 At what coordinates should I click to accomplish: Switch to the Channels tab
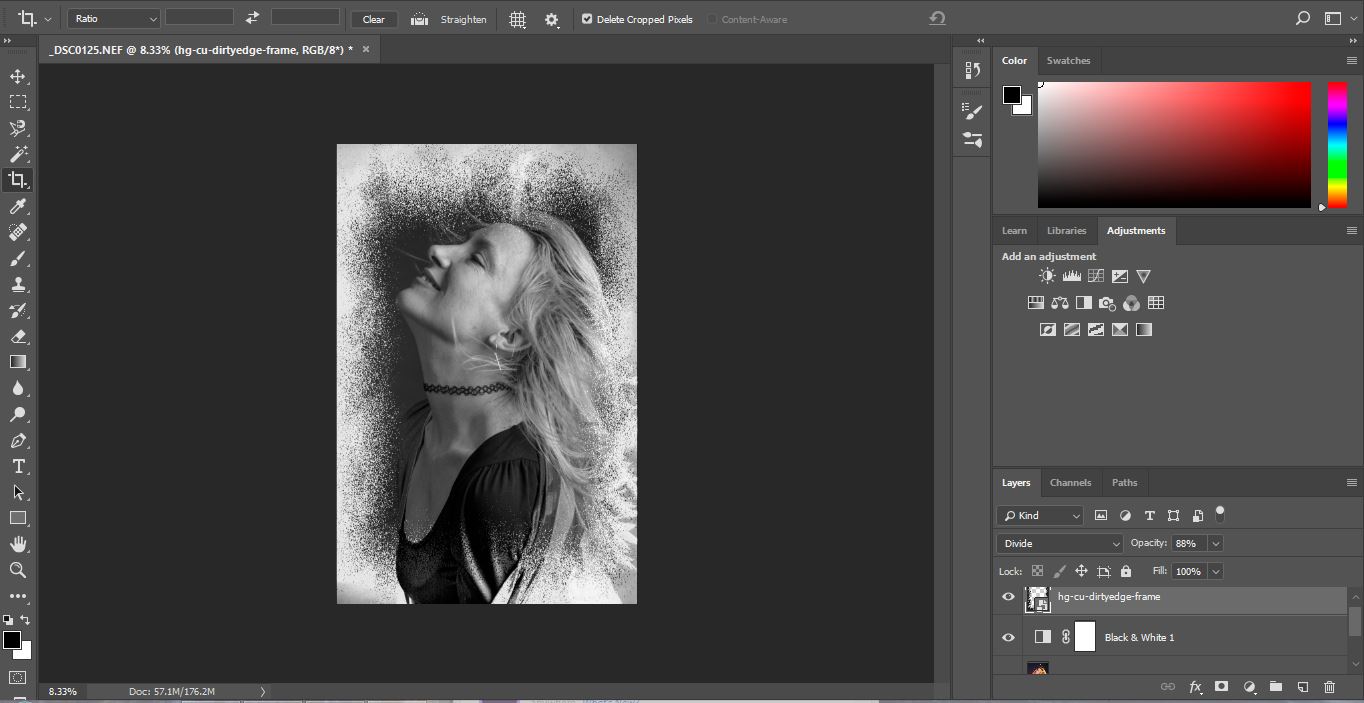pos(1070,482)
